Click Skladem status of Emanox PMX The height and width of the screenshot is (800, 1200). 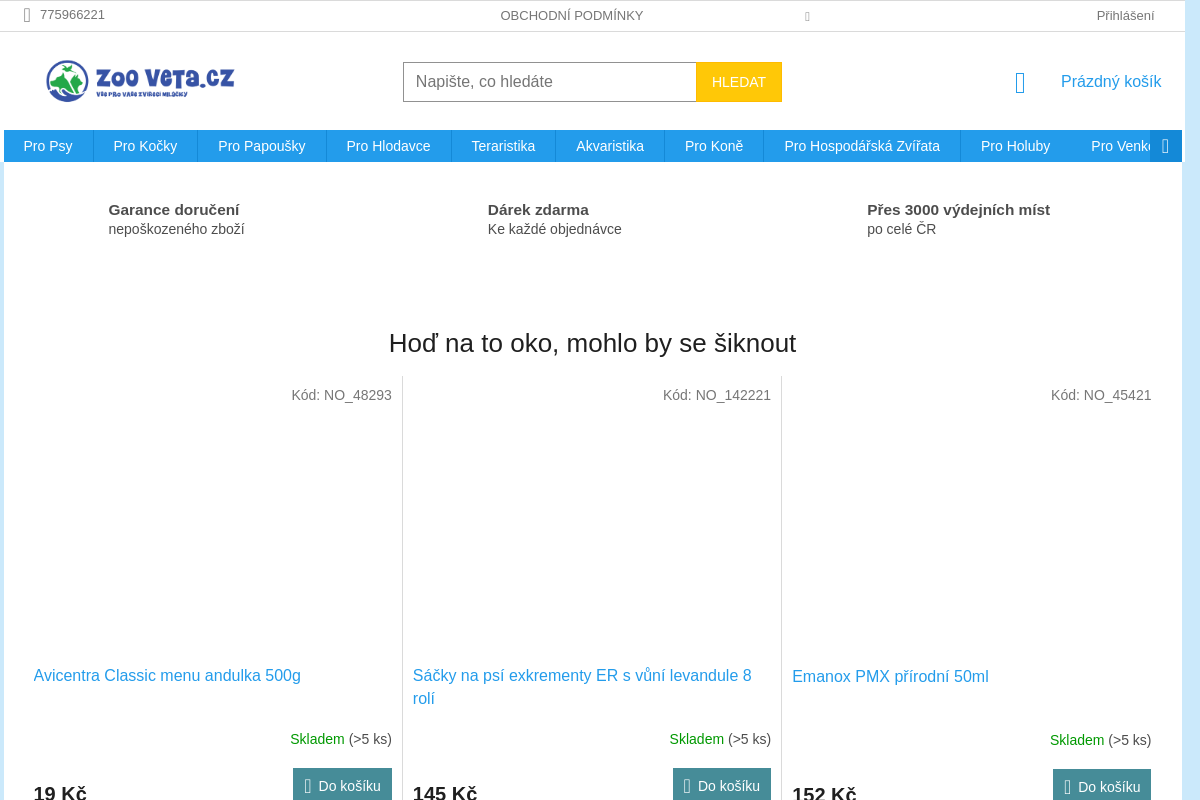[x=1077, y=740]
